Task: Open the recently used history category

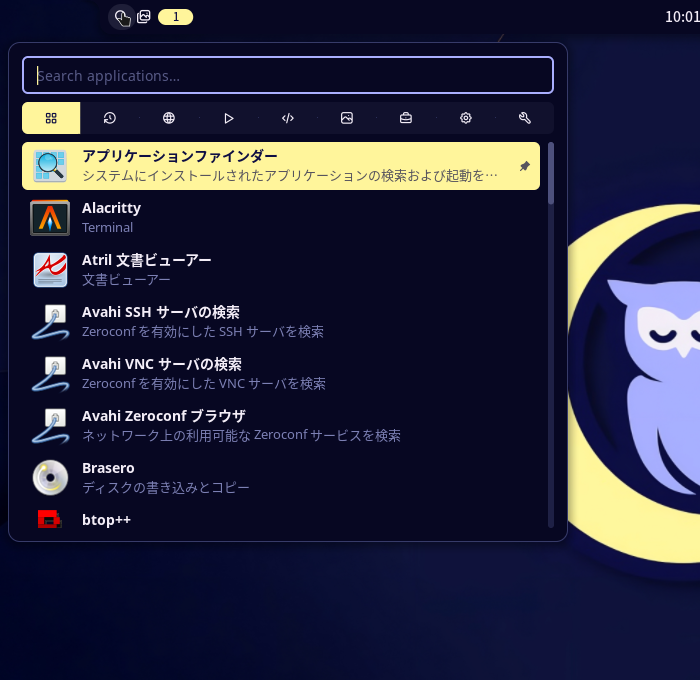Action: [x=110, y=118]
